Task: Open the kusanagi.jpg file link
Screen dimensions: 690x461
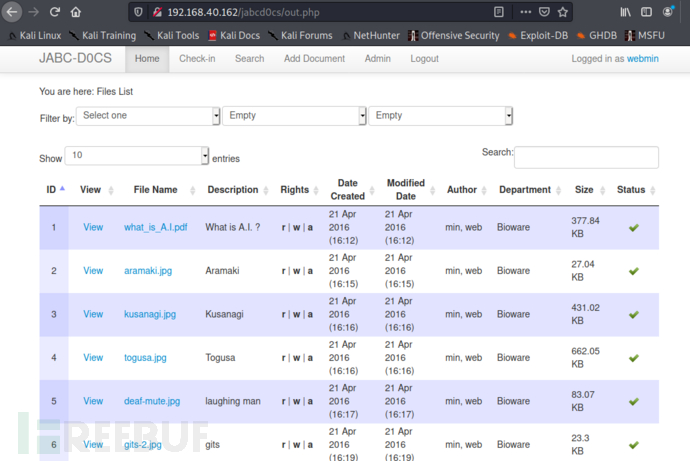Action: [x=150, y=314]
